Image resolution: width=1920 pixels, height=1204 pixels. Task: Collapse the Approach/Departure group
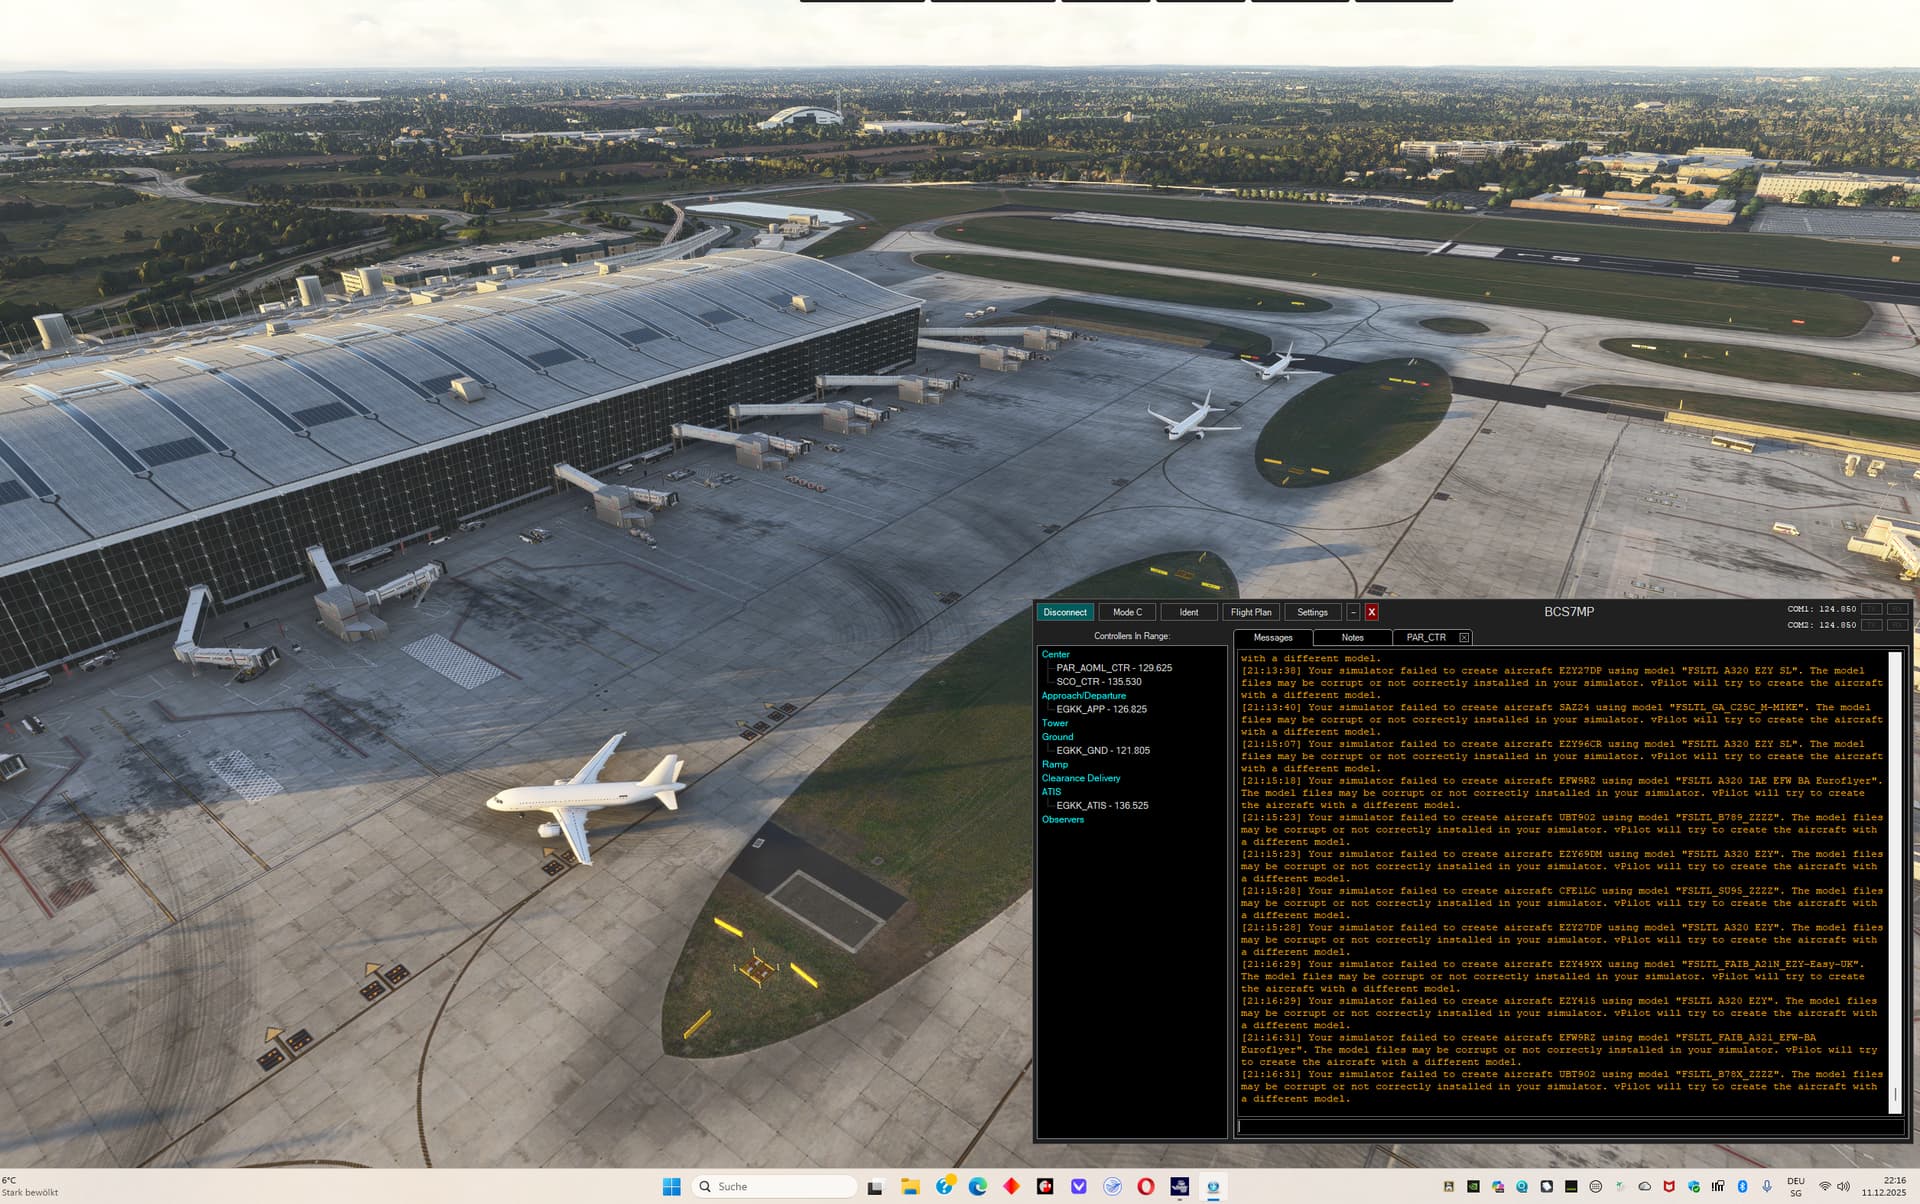coord(1083,695)
